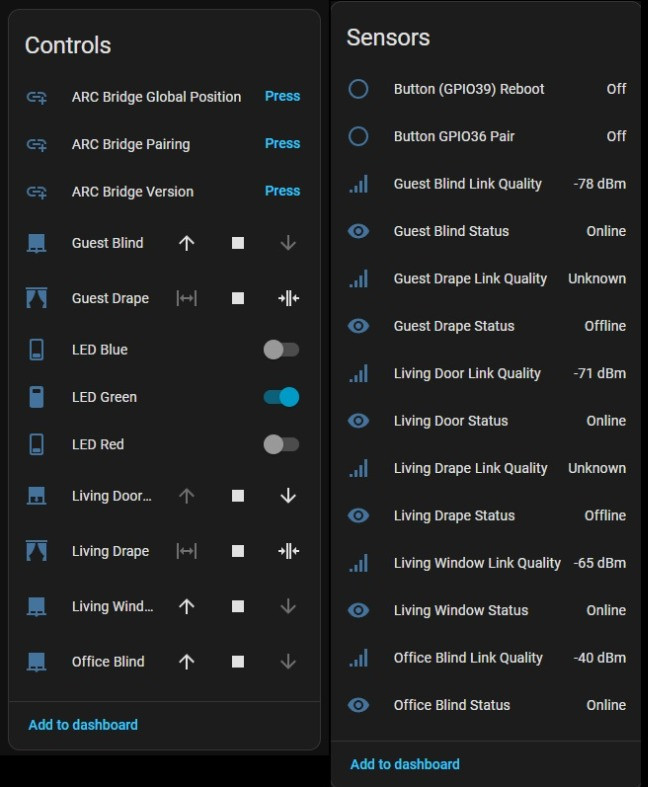Open the Living Drape
The width and height of the screenshot is (648, 787).
click(x=187, y=552)
